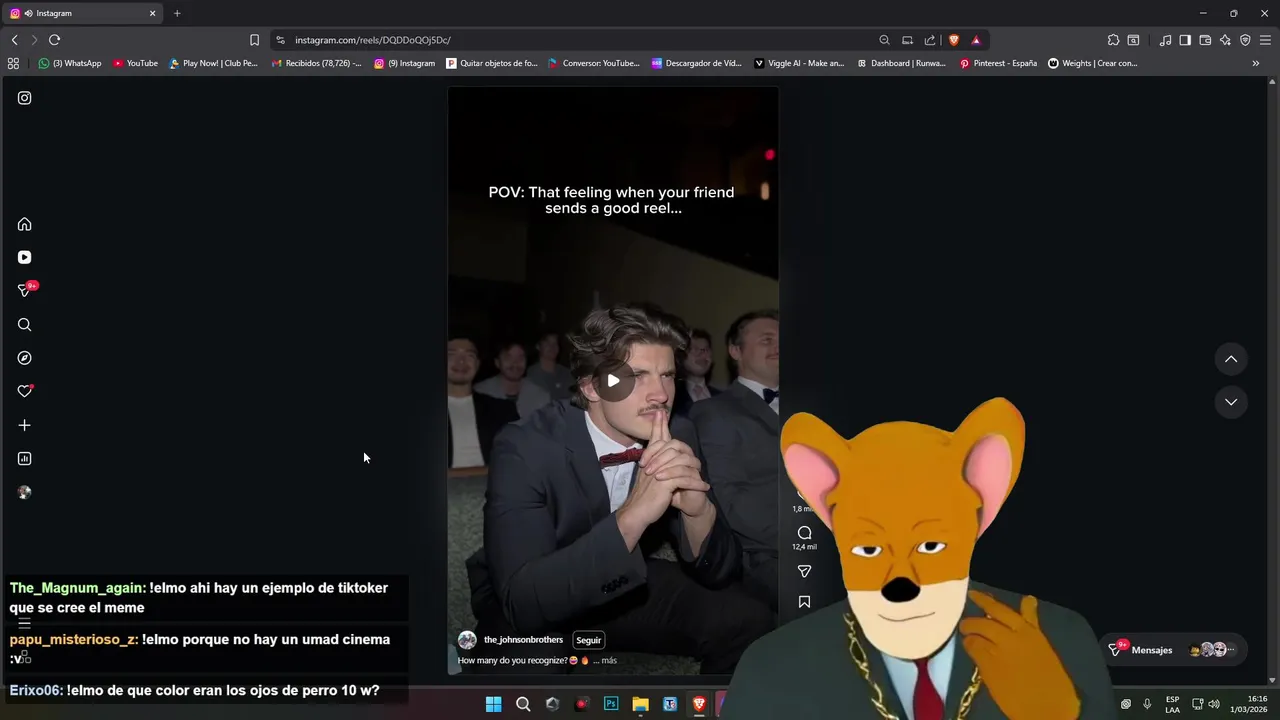Viewport: 1280px width, 720px height.
Task: Open the_johnsonbrothers profile name
Action: [523, 640]
